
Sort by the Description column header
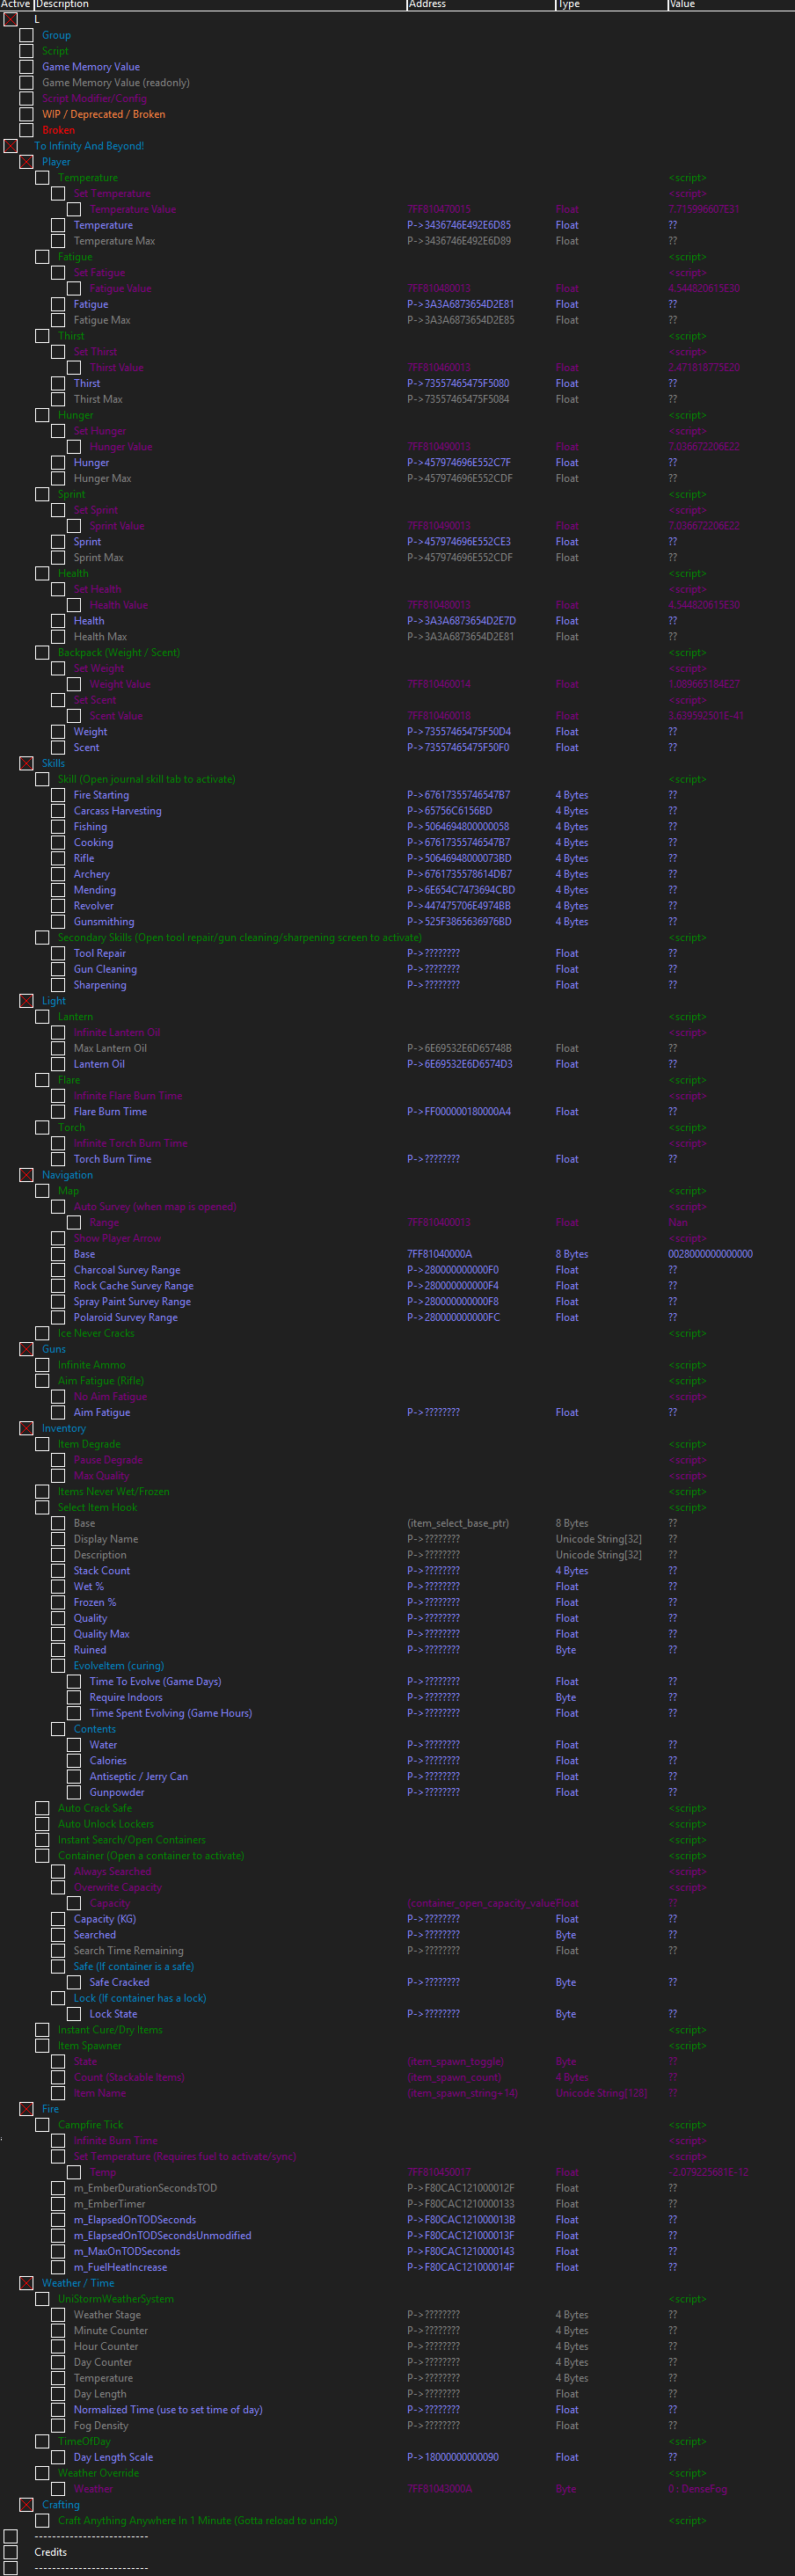(x=220, y=4)
